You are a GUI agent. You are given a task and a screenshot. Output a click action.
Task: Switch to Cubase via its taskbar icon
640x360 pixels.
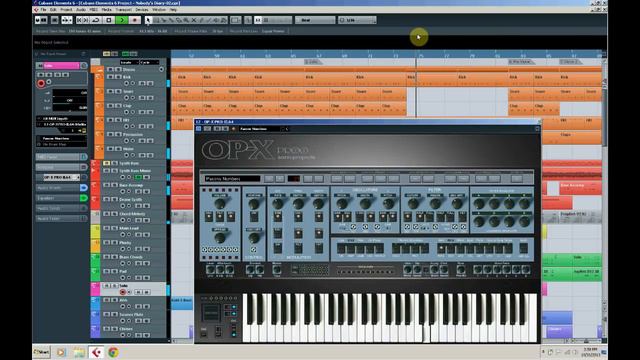pos(96,352)
